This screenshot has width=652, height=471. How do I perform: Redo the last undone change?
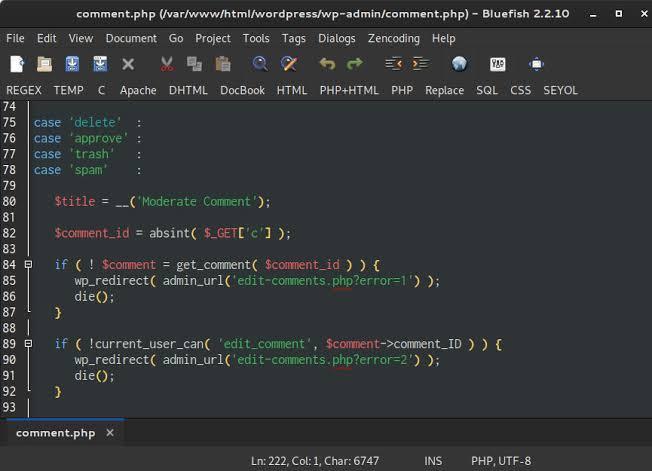pyautogui.click(x=355, y=64)
